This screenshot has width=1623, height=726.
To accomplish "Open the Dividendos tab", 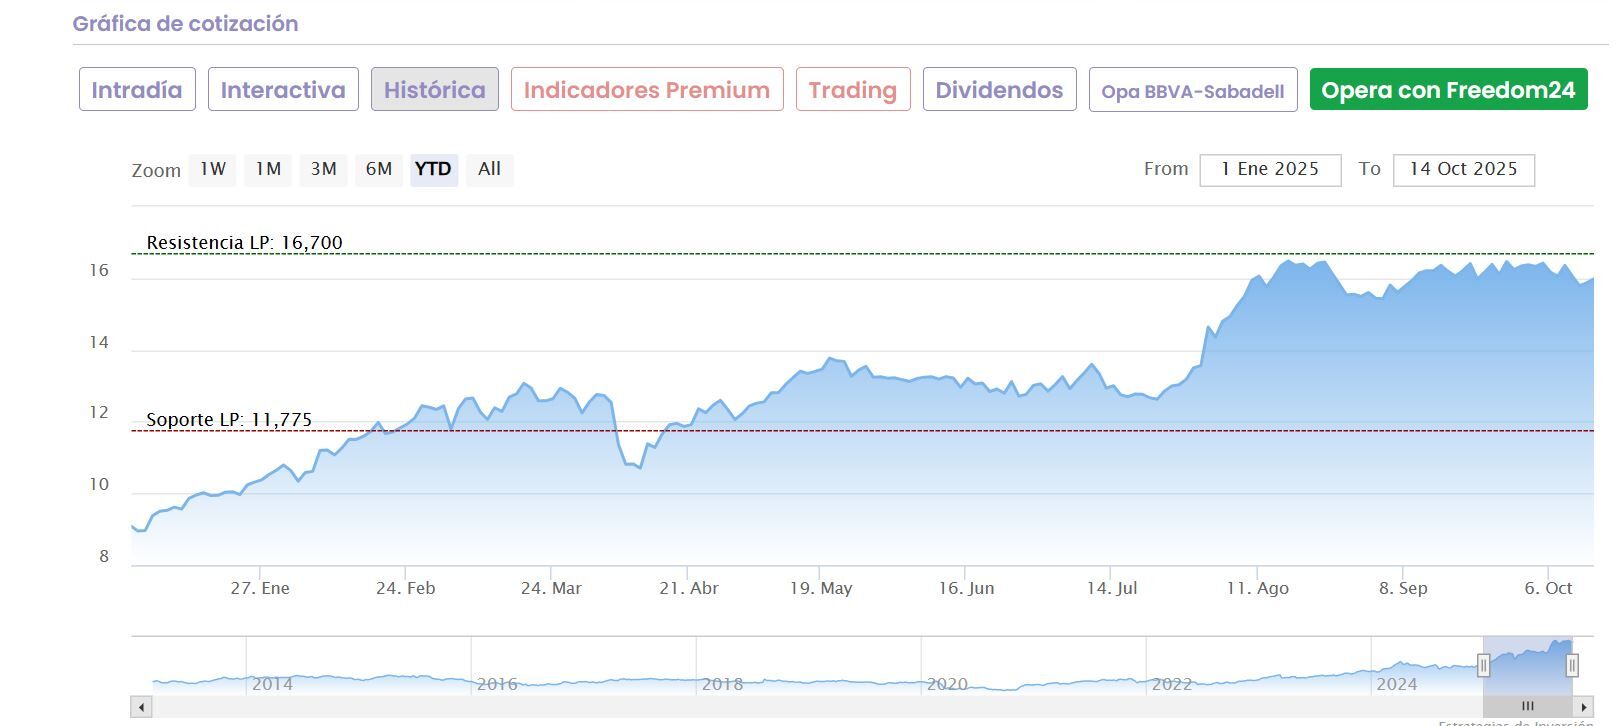I will [999, 90].
